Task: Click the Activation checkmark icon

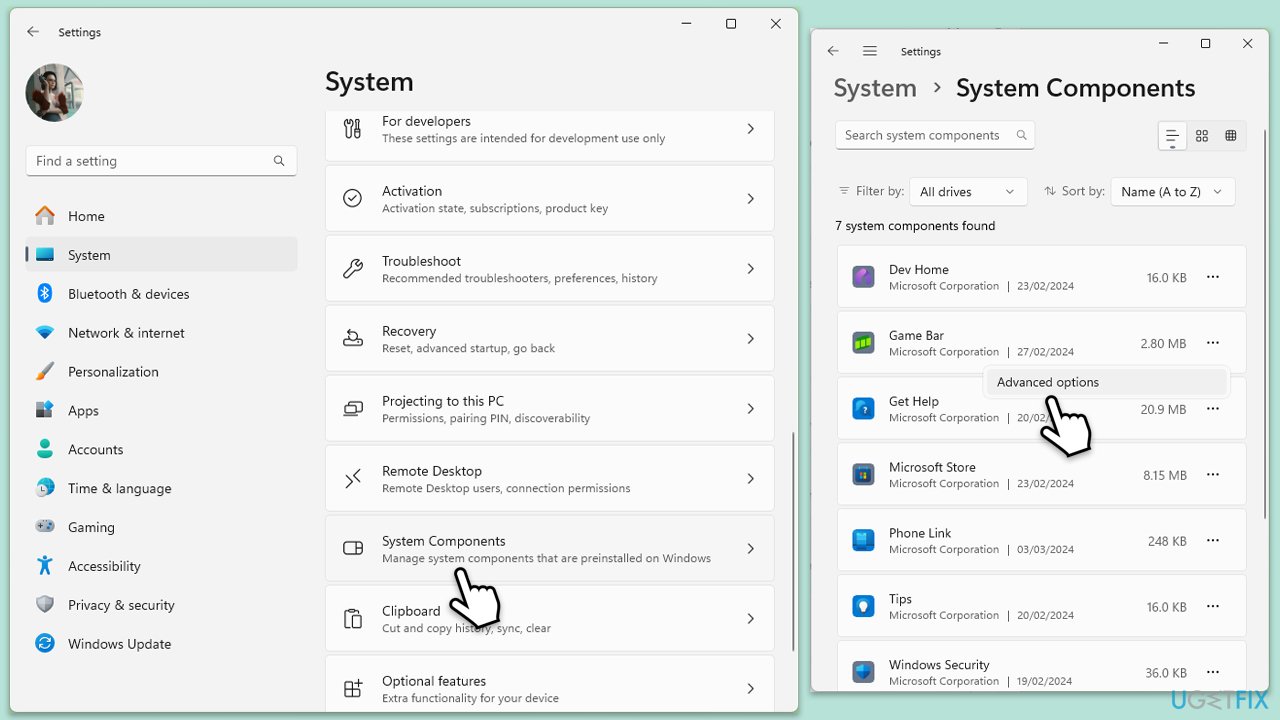Action: 352,199
